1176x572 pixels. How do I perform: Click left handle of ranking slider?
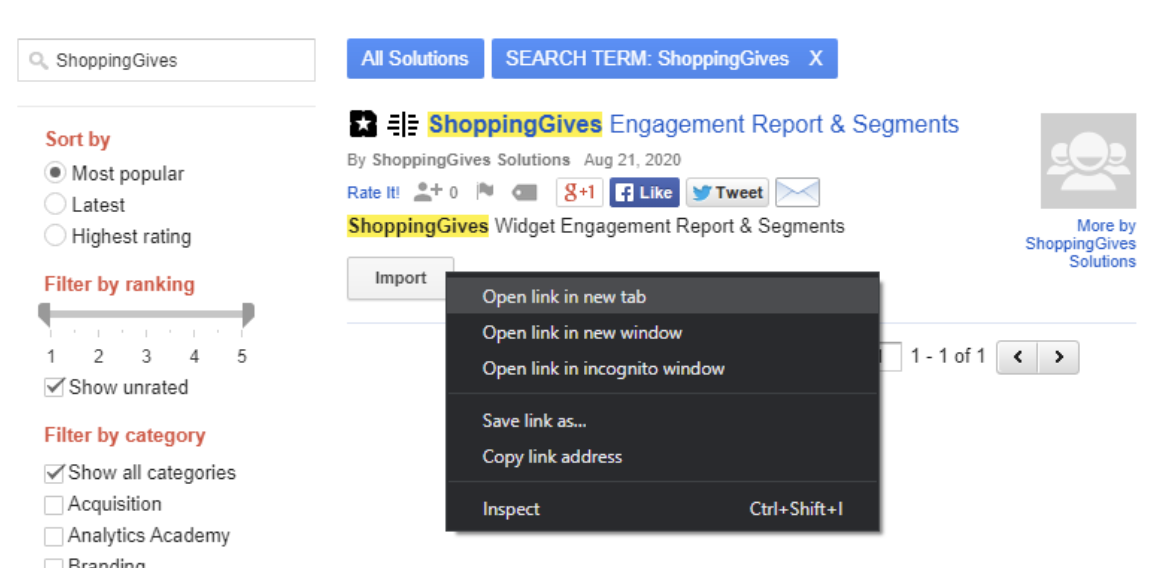[44, 314]
